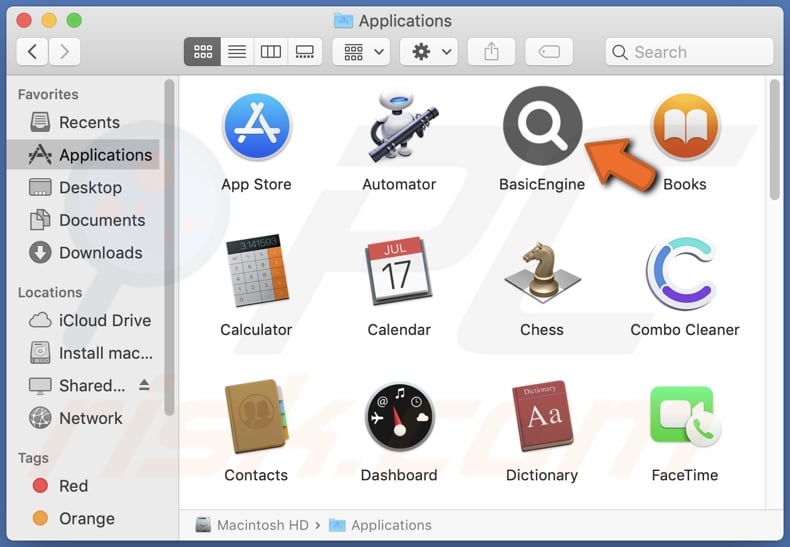Screen dimensions: 790x547
Task: Select the Calculator app icon
Action: tap(257, 270)
